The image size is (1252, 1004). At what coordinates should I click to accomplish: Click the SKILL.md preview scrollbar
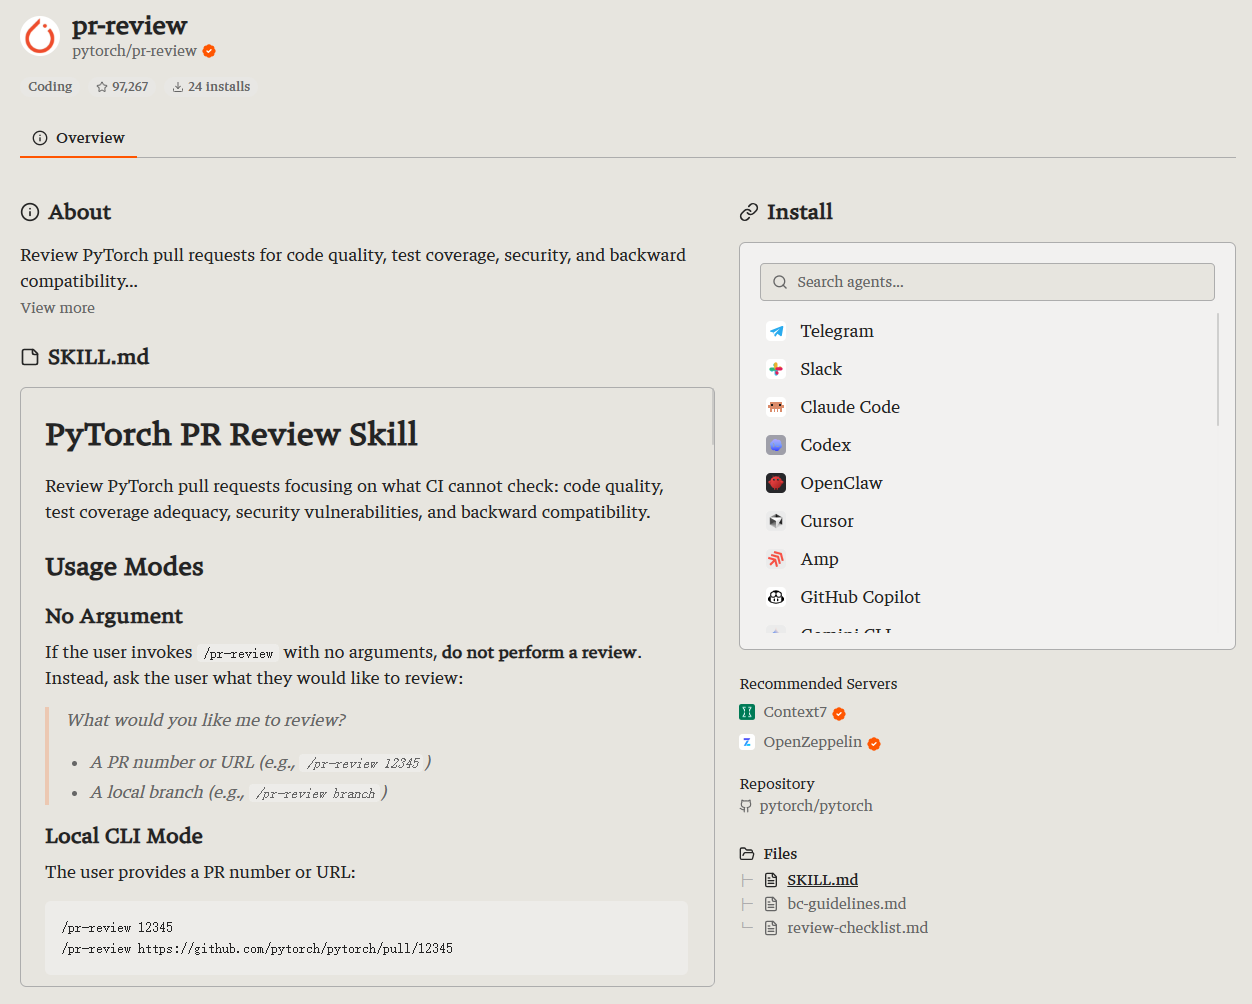713,417
